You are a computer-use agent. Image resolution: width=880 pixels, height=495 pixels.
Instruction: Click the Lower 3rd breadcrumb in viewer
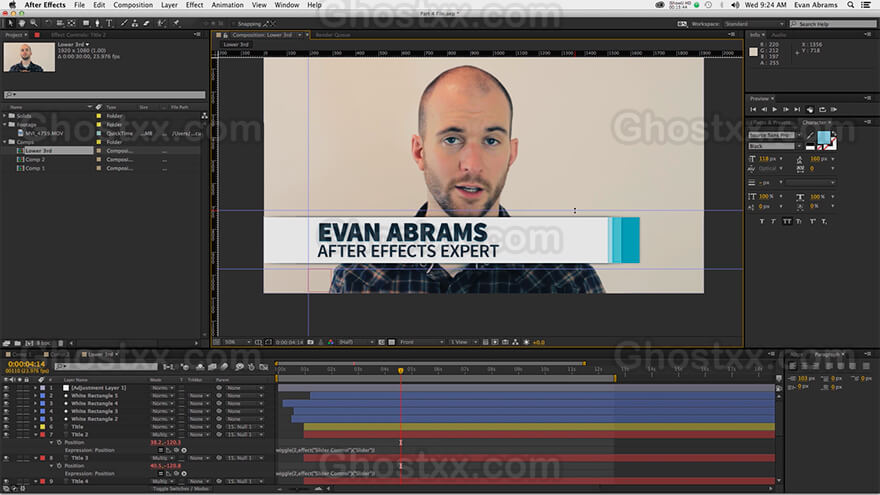(236, 44)
